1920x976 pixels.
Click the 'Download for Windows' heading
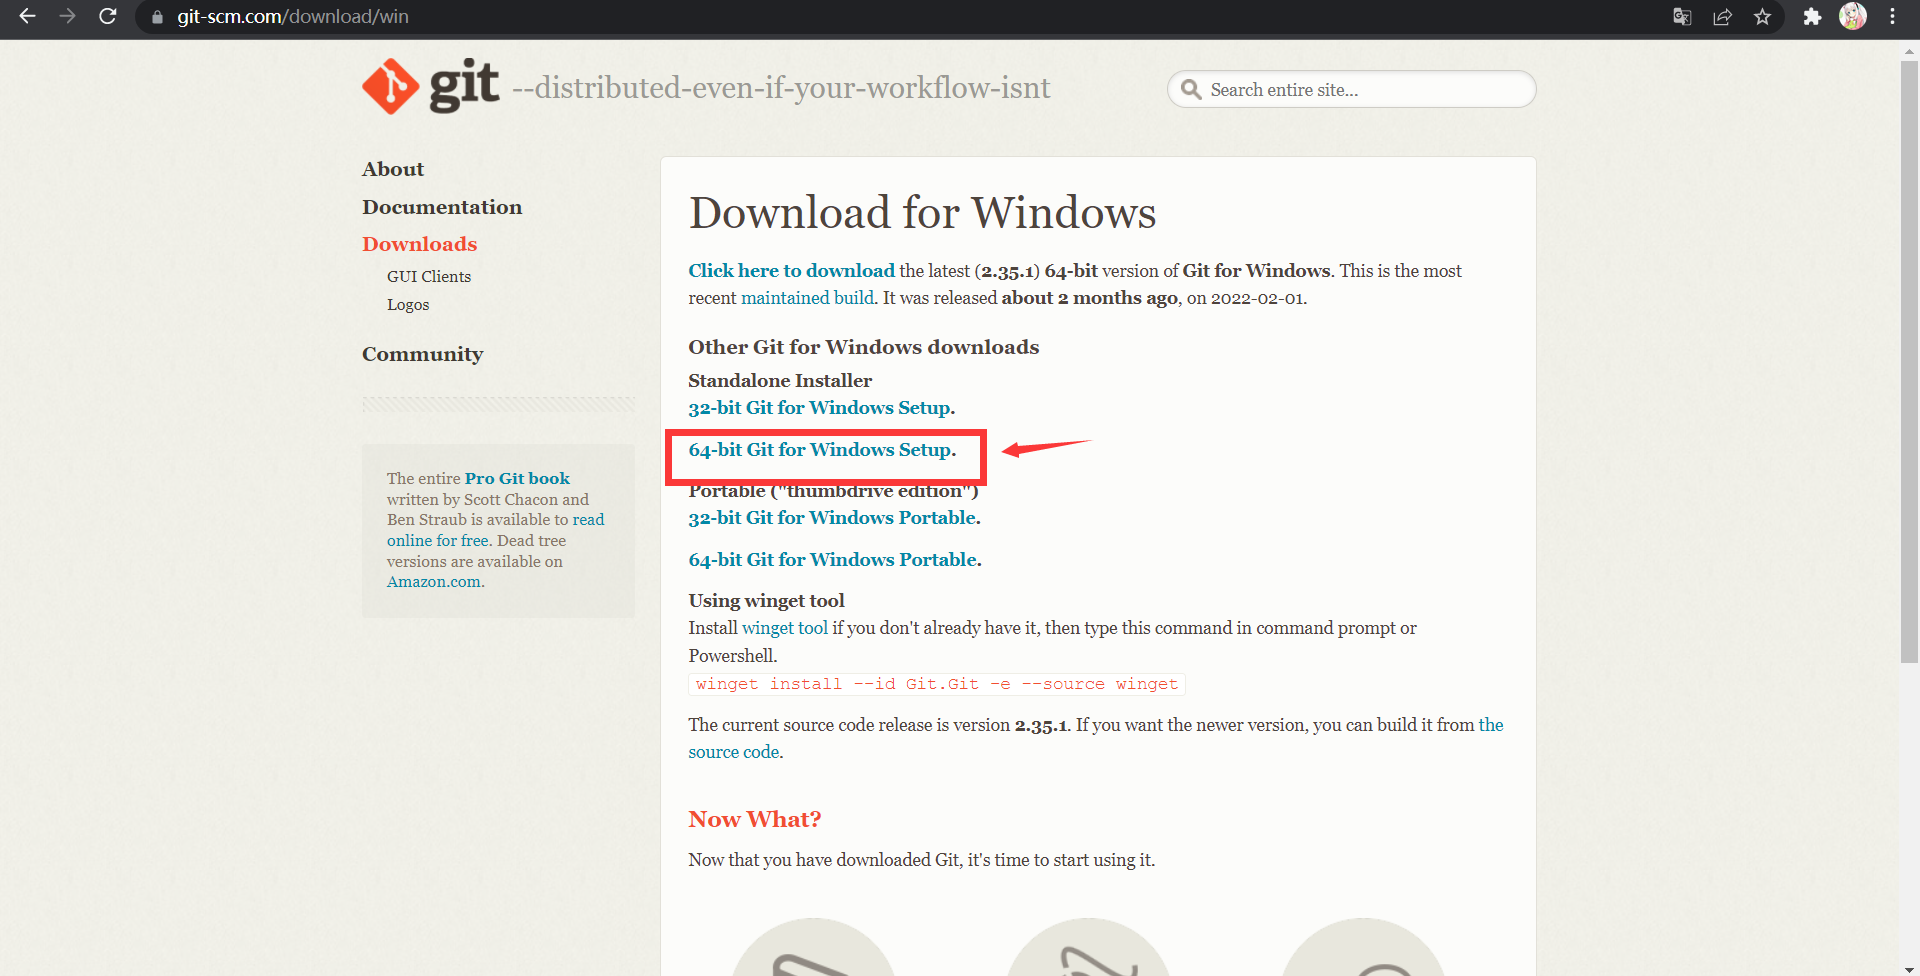point(922,213)
